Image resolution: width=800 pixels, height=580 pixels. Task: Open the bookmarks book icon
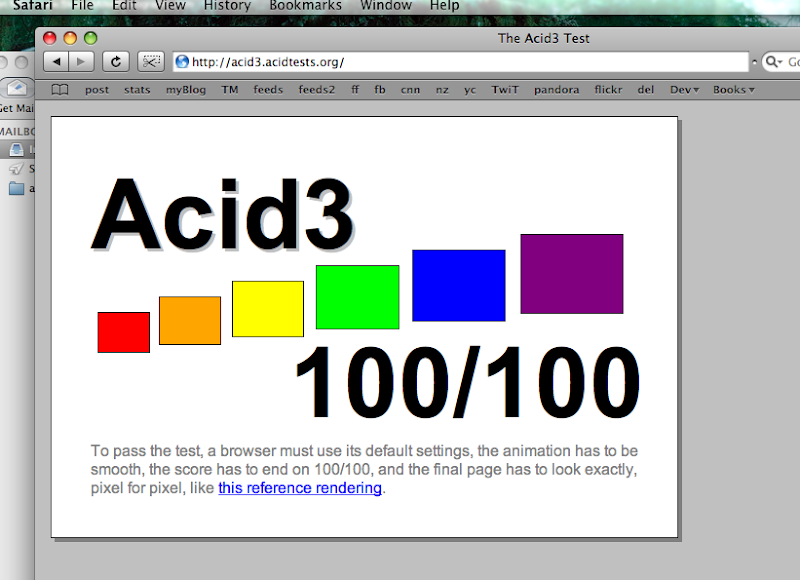pyautogui.click(x=61, y=90)
